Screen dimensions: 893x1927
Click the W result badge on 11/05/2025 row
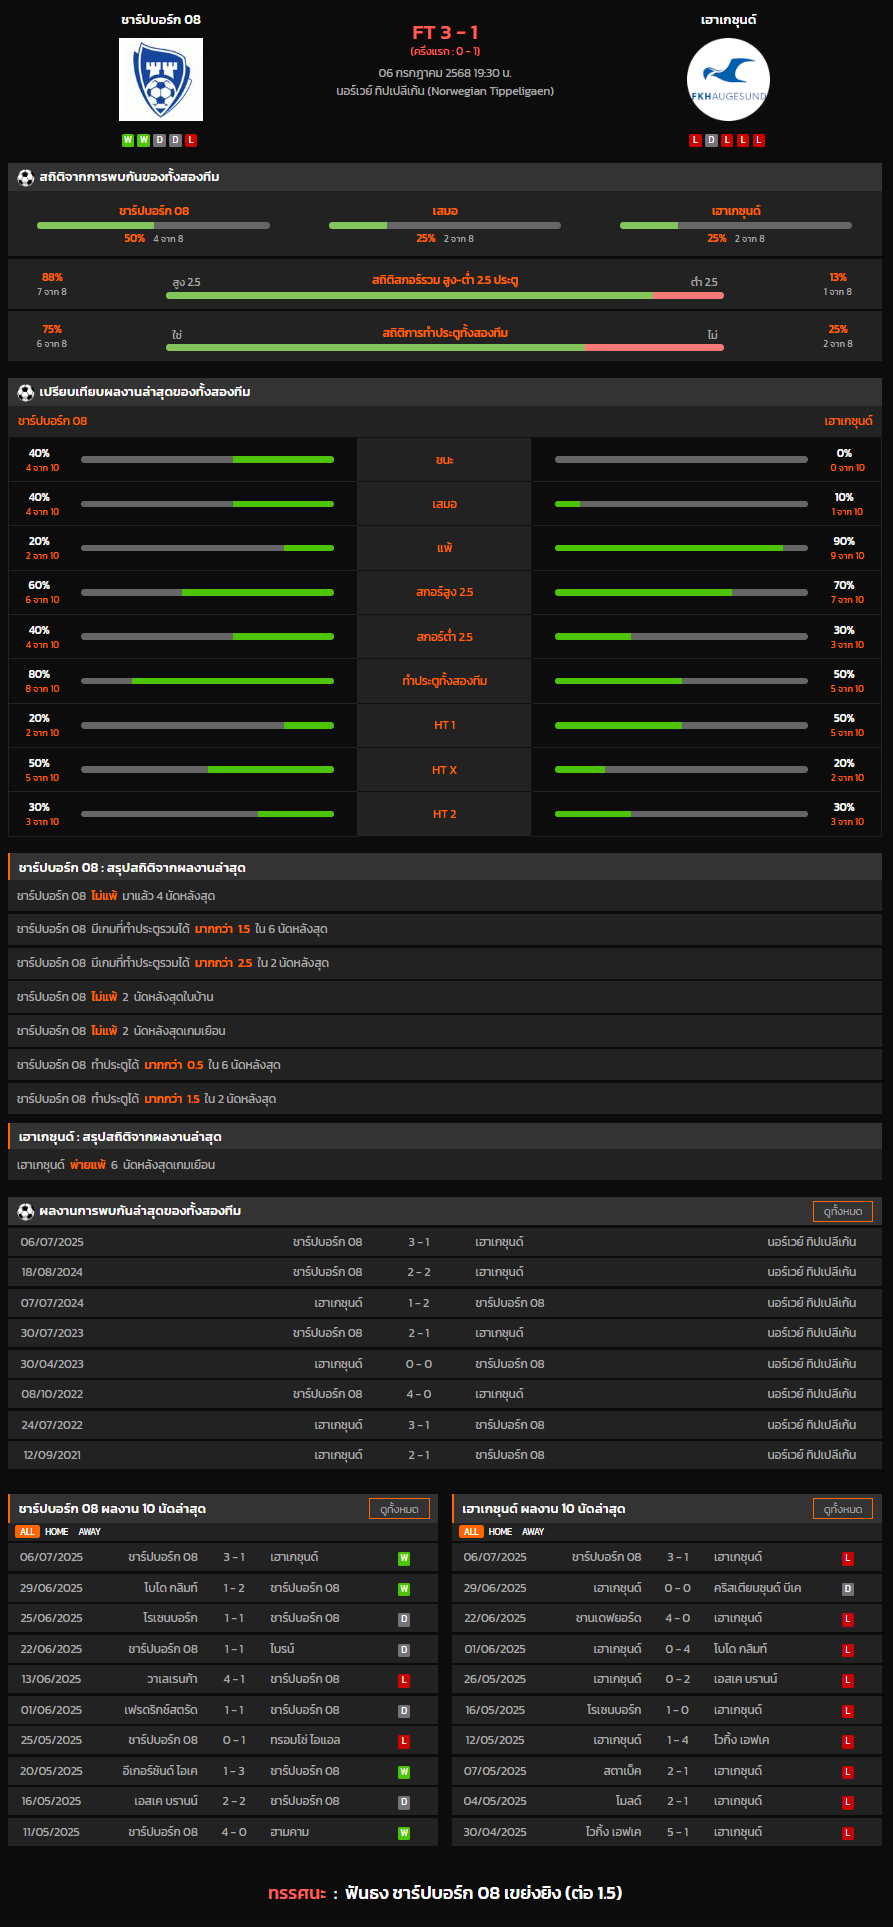click(404, 1833)
